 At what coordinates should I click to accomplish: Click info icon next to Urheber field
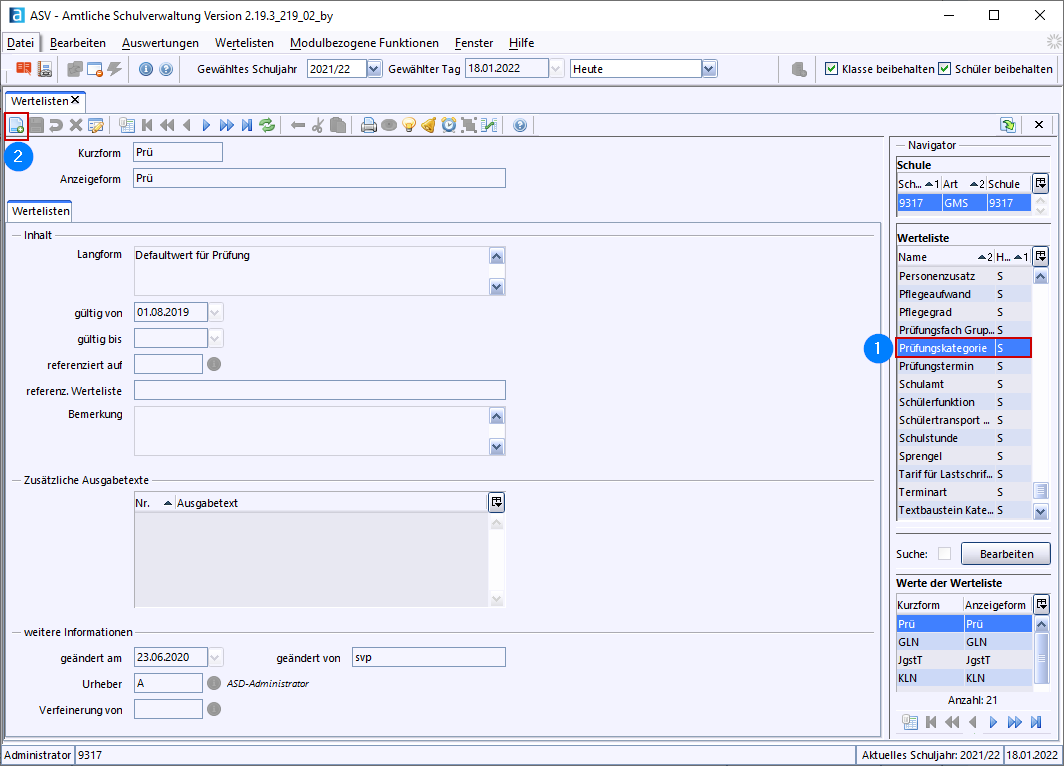214,683
